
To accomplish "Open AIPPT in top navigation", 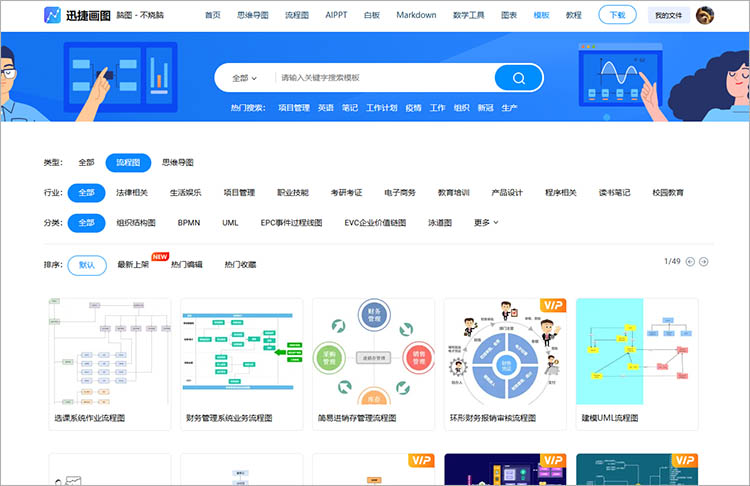I will point(336,15).
